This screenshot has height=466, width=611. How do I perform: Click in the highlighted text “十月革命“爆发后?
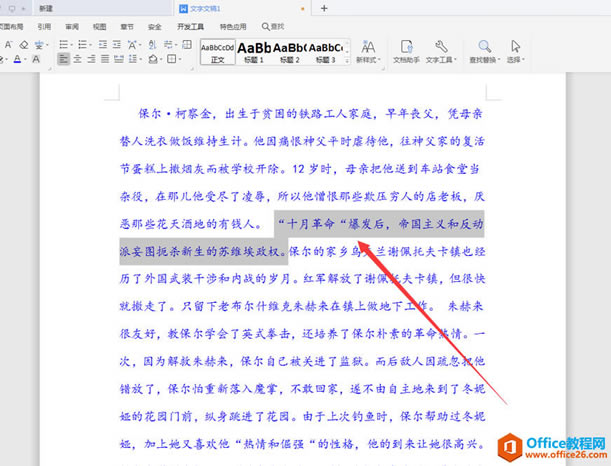pyautogui.click(x=331, y=224)
